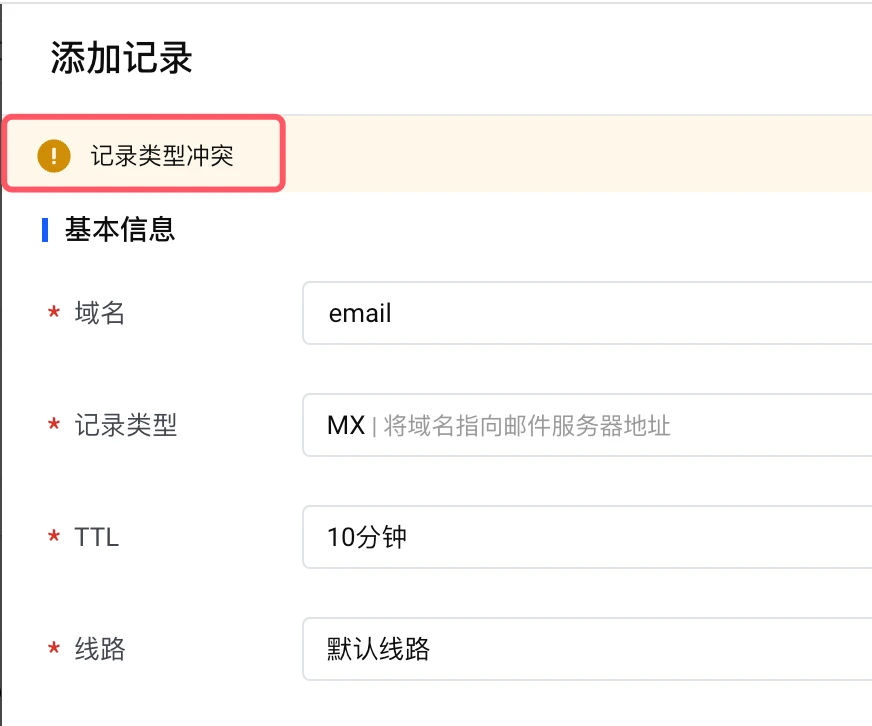The height and width of the screenshot is (726, 872).
Task: Click the MX value in record type field
Action: [x=345, y=426]
